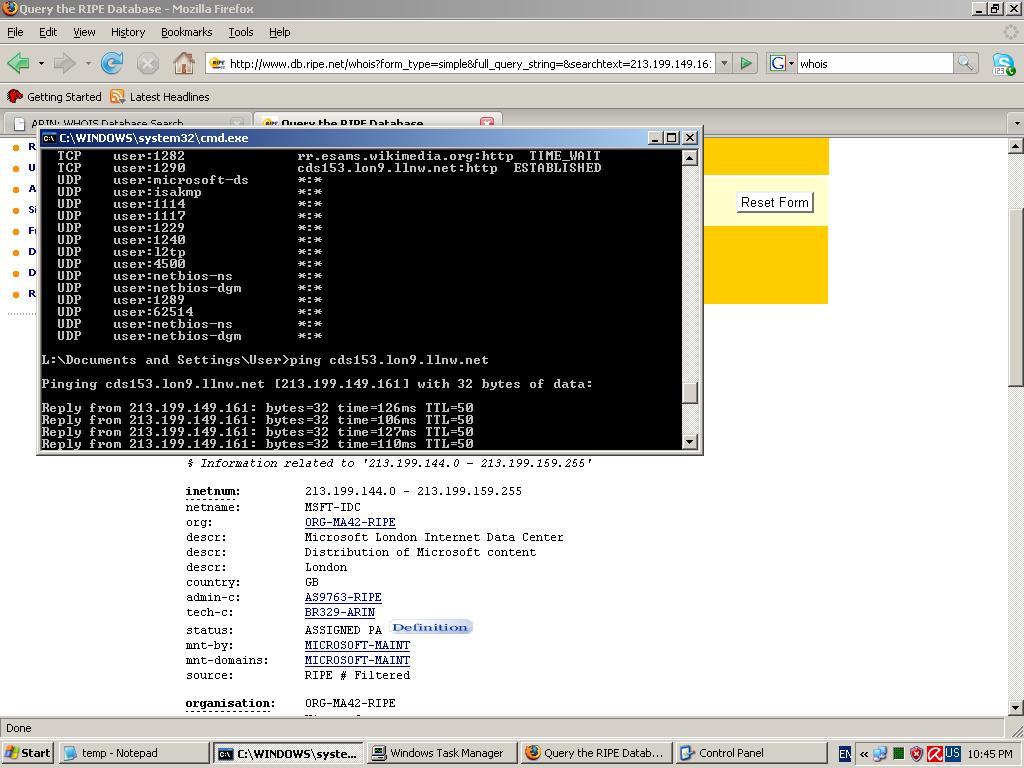The height and width of the screenshot is (768, 1024).
Task: Click the Reset Form button
Action: pos(775,202)
